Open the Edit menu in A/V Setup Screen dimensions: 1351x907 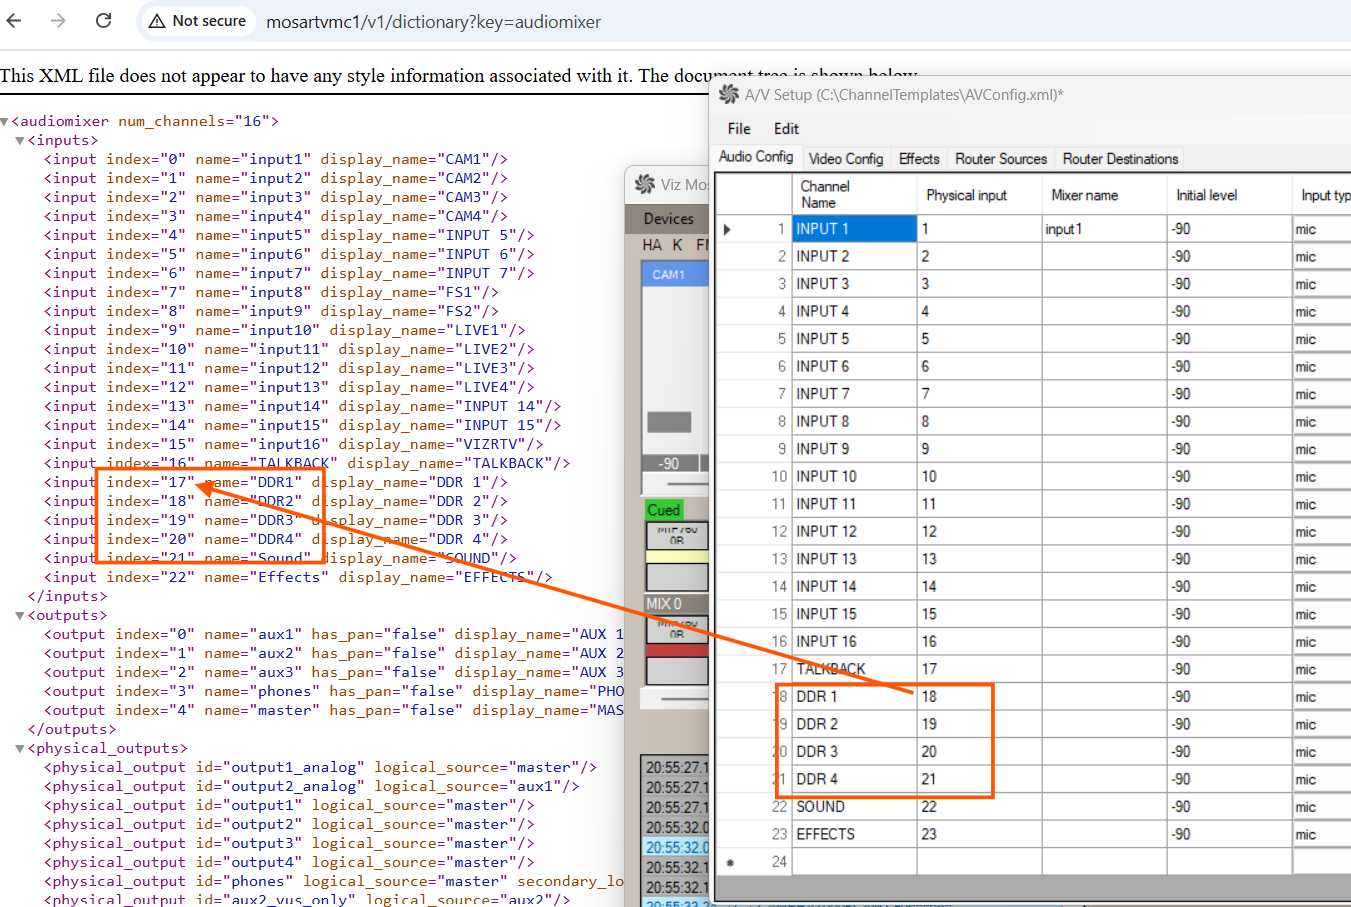pyautogui.click(x=786, y=129)
